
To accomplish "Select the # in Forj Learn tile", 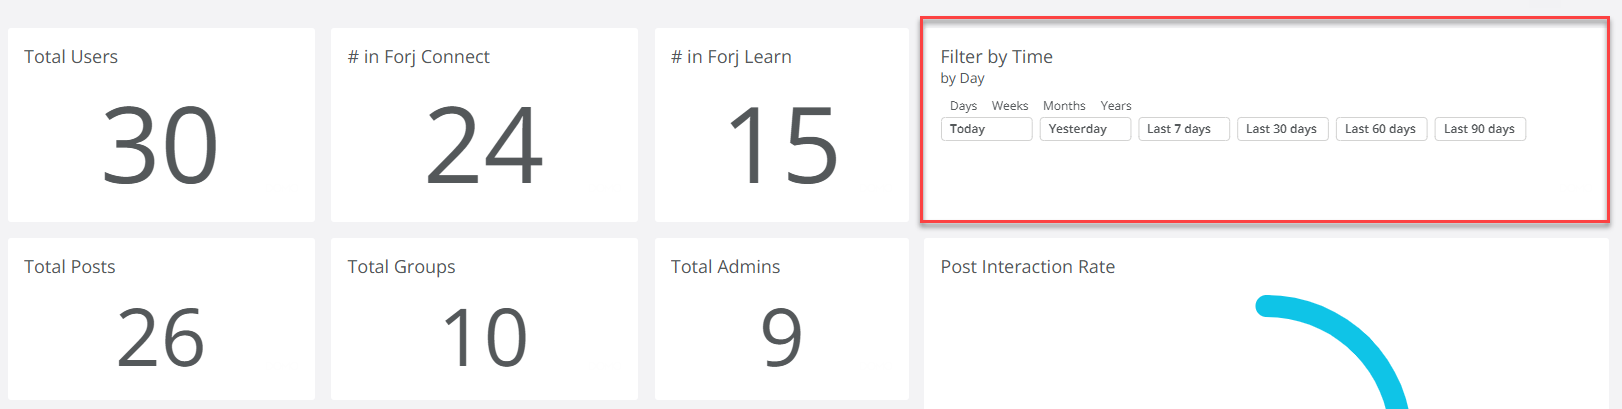I will pyautogui.click(x=782, y=125).
